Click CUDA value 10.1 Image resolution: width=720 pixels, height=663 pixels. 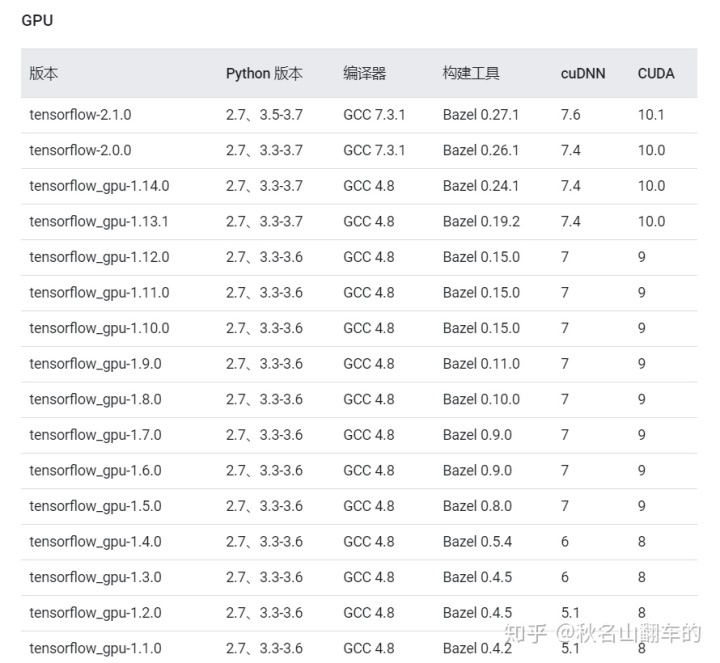tap(651, 114)
